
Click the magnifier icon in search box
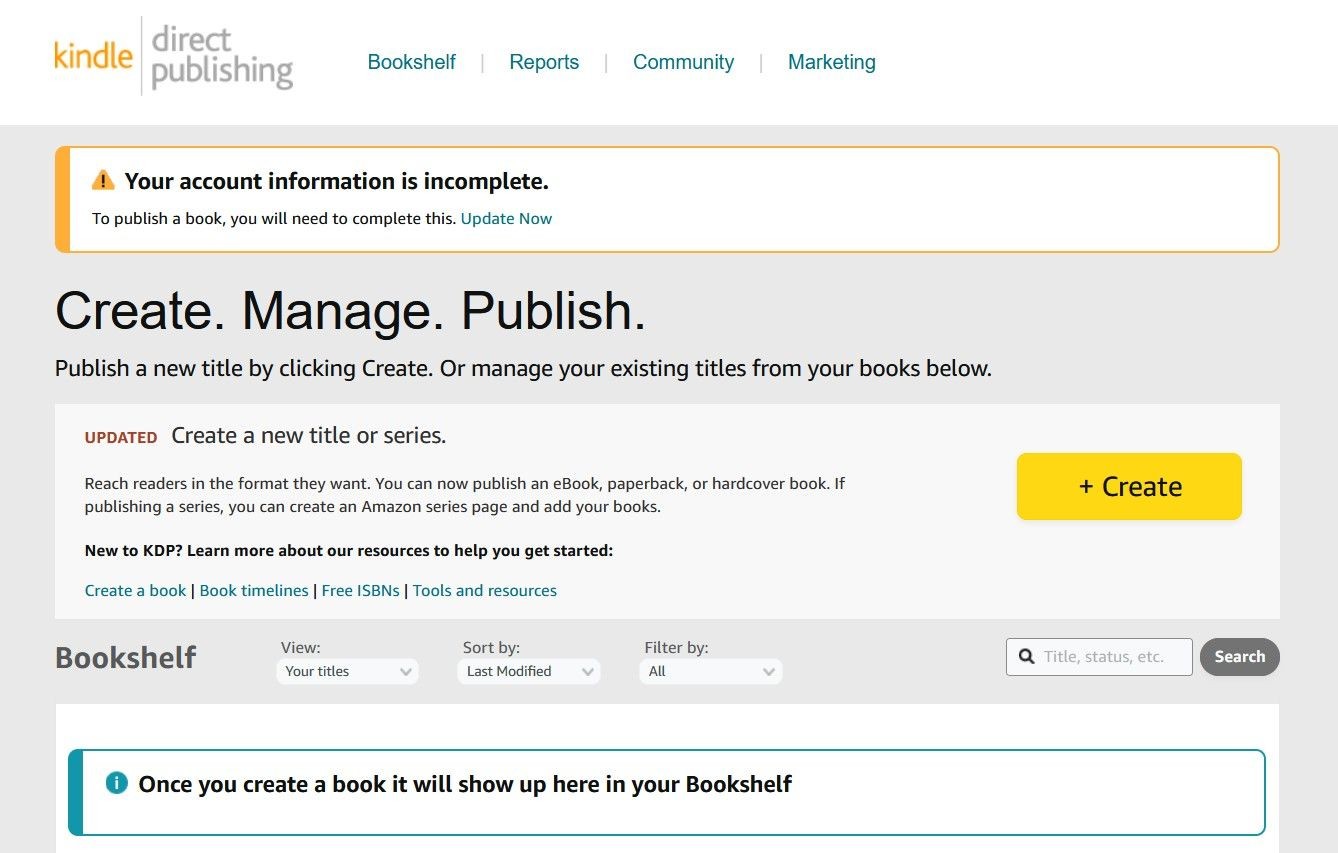click(x=1026, y=657)
